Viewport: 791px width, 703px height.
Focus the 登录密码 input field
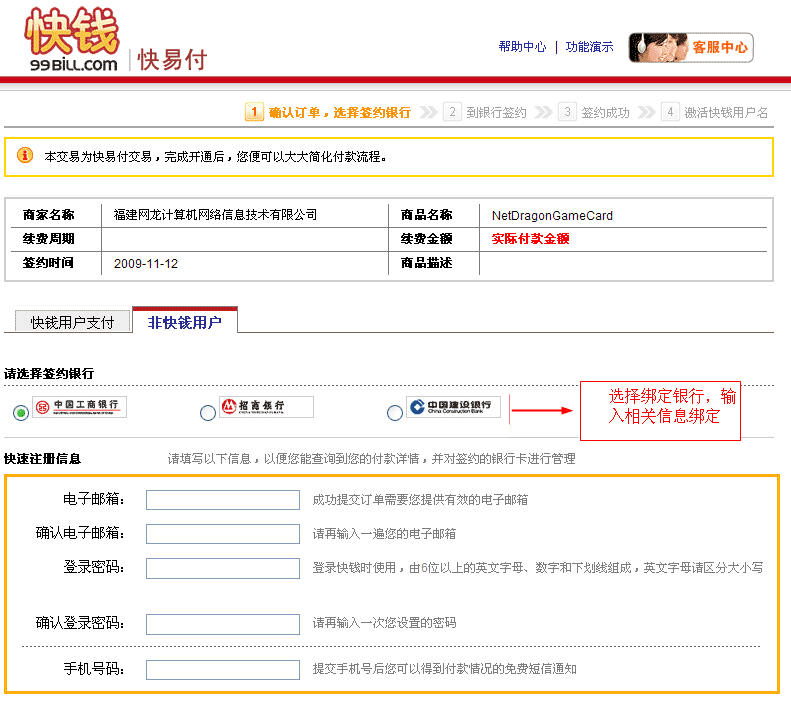(x=222, y=568)
